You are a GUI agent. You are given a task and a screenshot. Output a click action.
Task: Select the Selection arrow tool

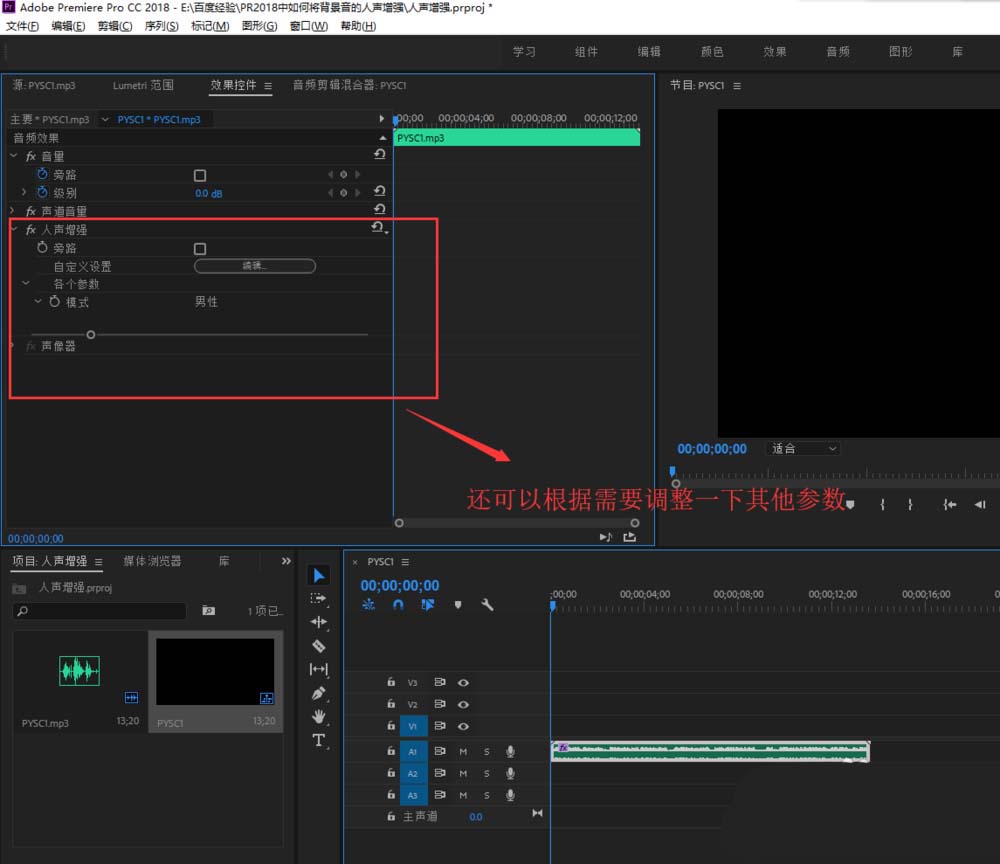pyautogui.click(x=319, y=575)
